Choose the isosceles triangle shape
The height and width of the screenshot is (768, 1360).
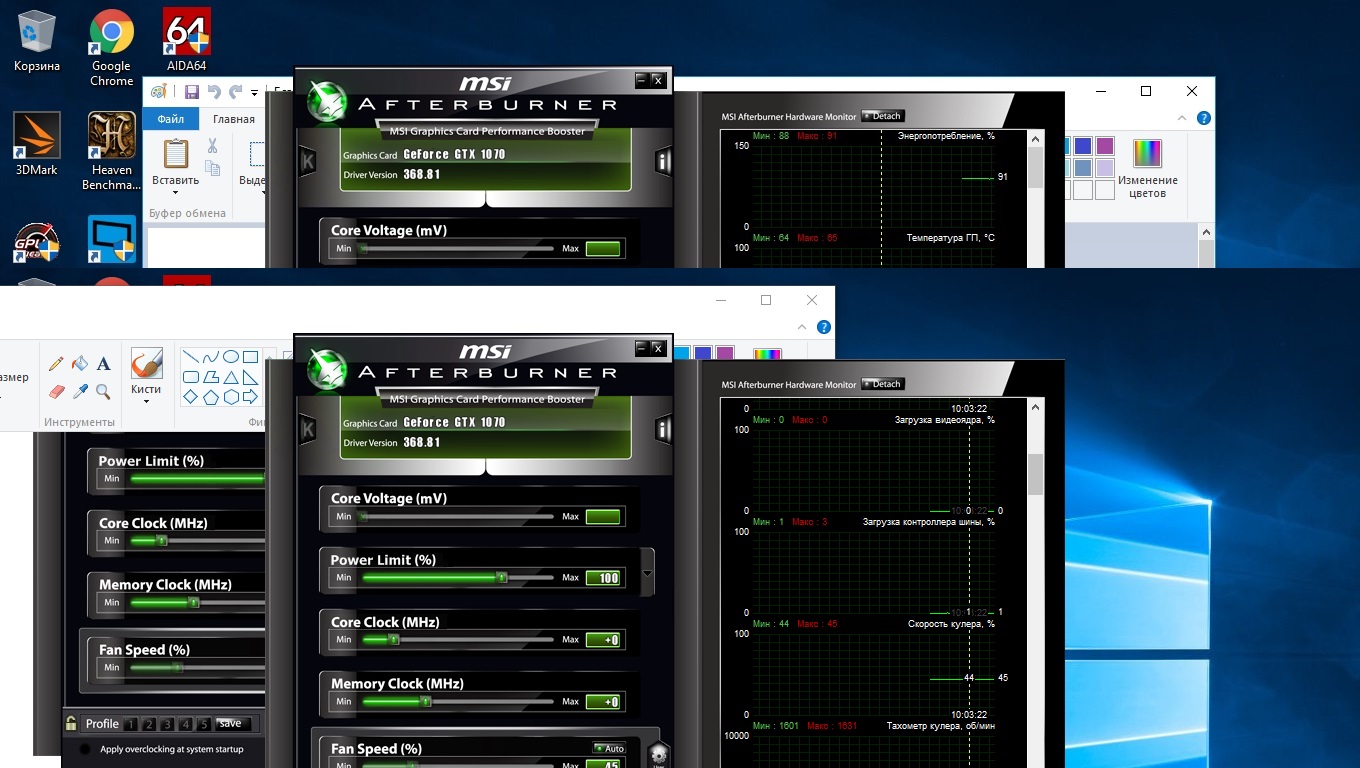(230, 377)
